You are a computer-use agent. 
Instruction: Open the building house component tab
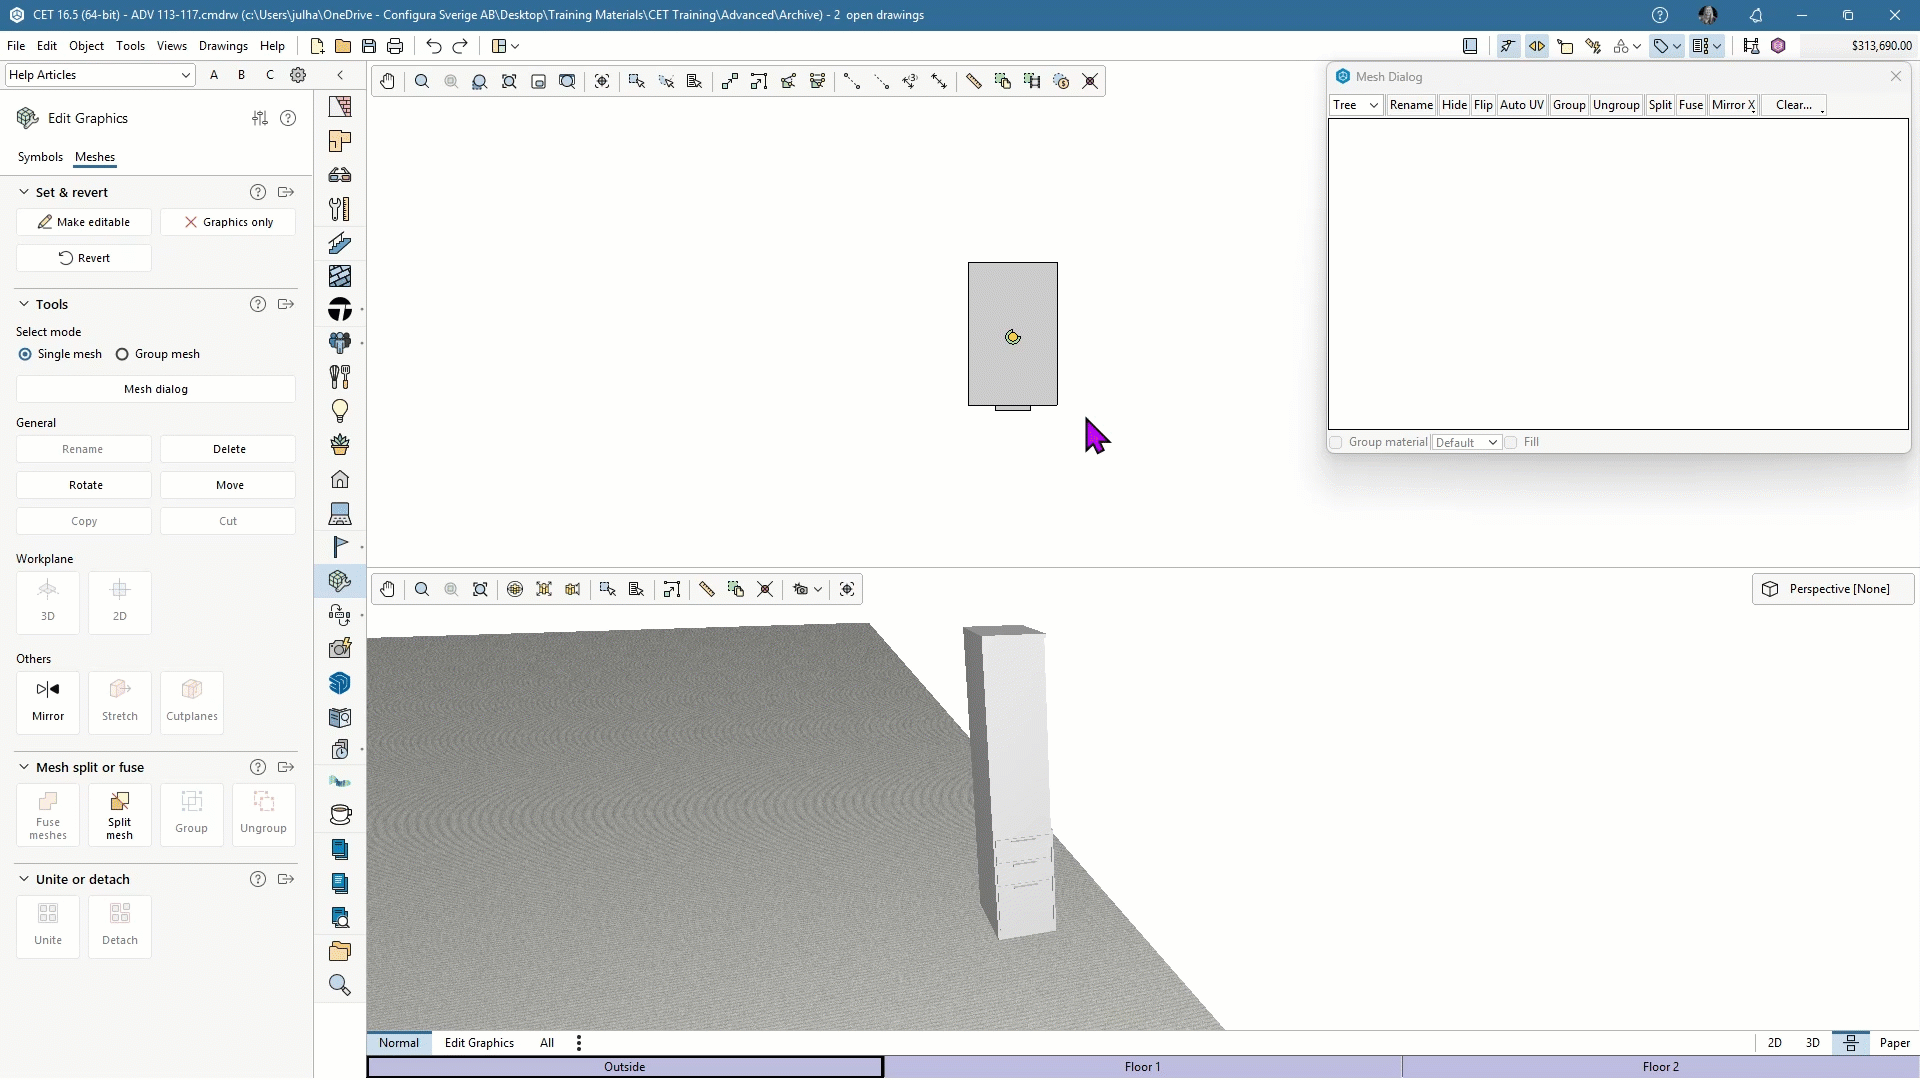pos(340,479)
